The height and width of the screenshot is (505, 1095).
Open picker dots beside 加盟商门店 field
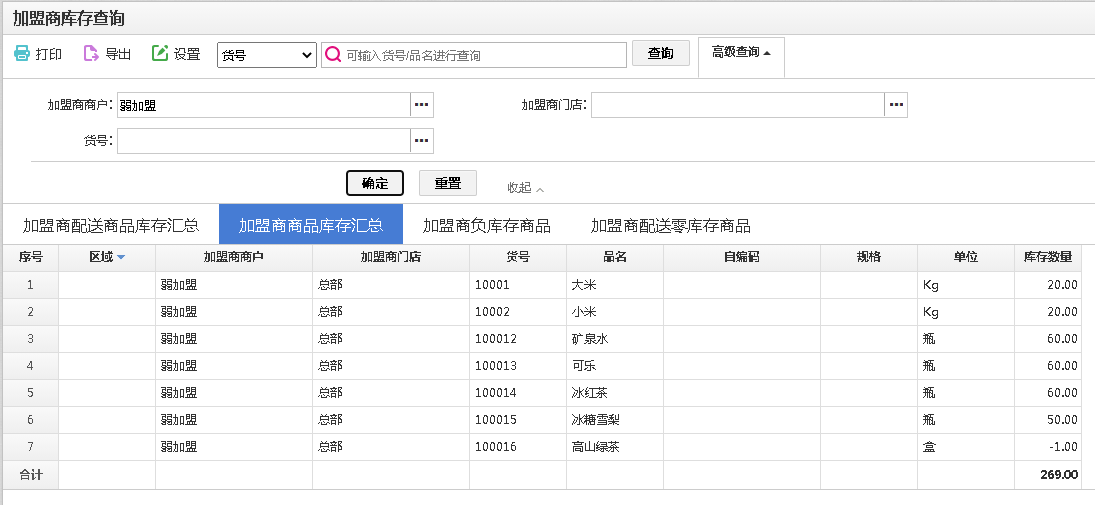coord(896,105)
